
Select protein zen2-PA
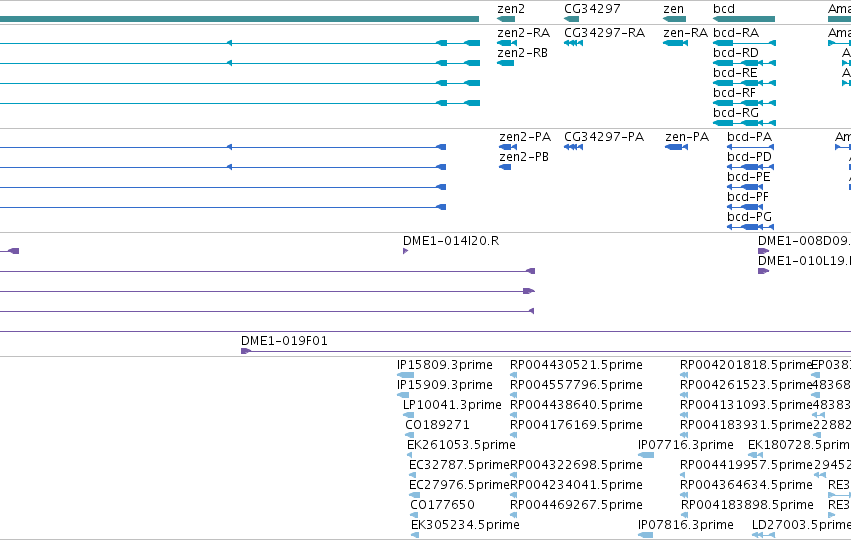[525, 137]
